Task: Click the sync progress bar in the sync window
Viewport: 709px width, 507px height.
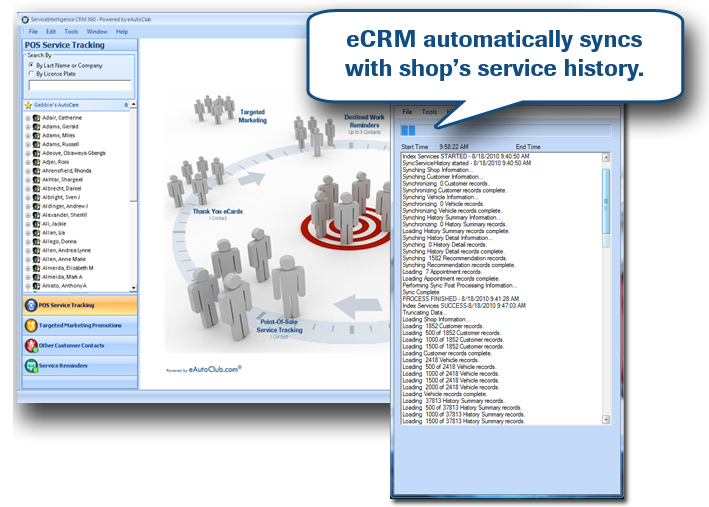Action: (506, 131)
